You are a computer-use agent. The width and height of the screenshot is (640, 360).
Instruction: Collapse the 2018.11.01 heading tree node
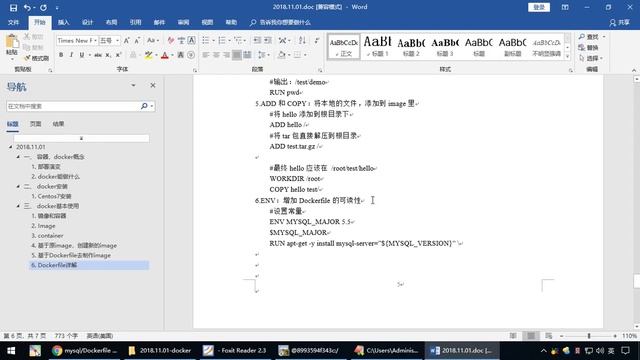(11, 147)
